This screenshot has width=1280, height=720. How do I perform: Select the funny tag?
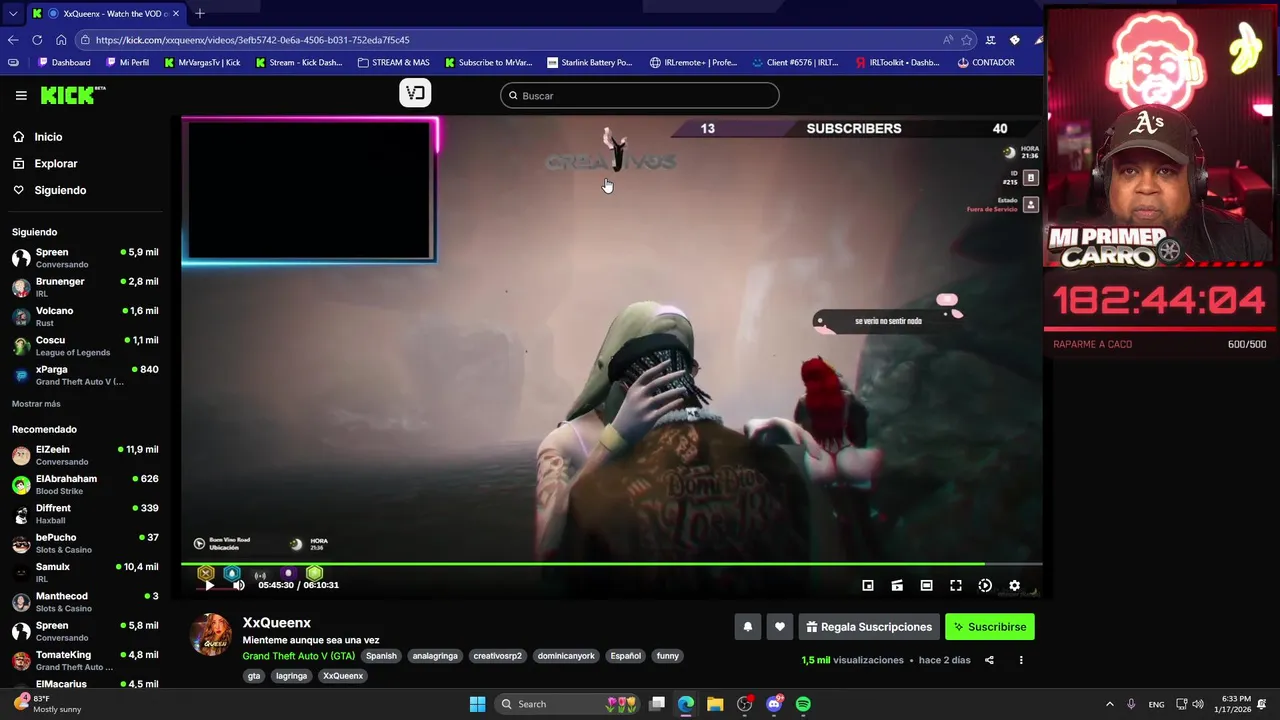[x=668, y=656]
